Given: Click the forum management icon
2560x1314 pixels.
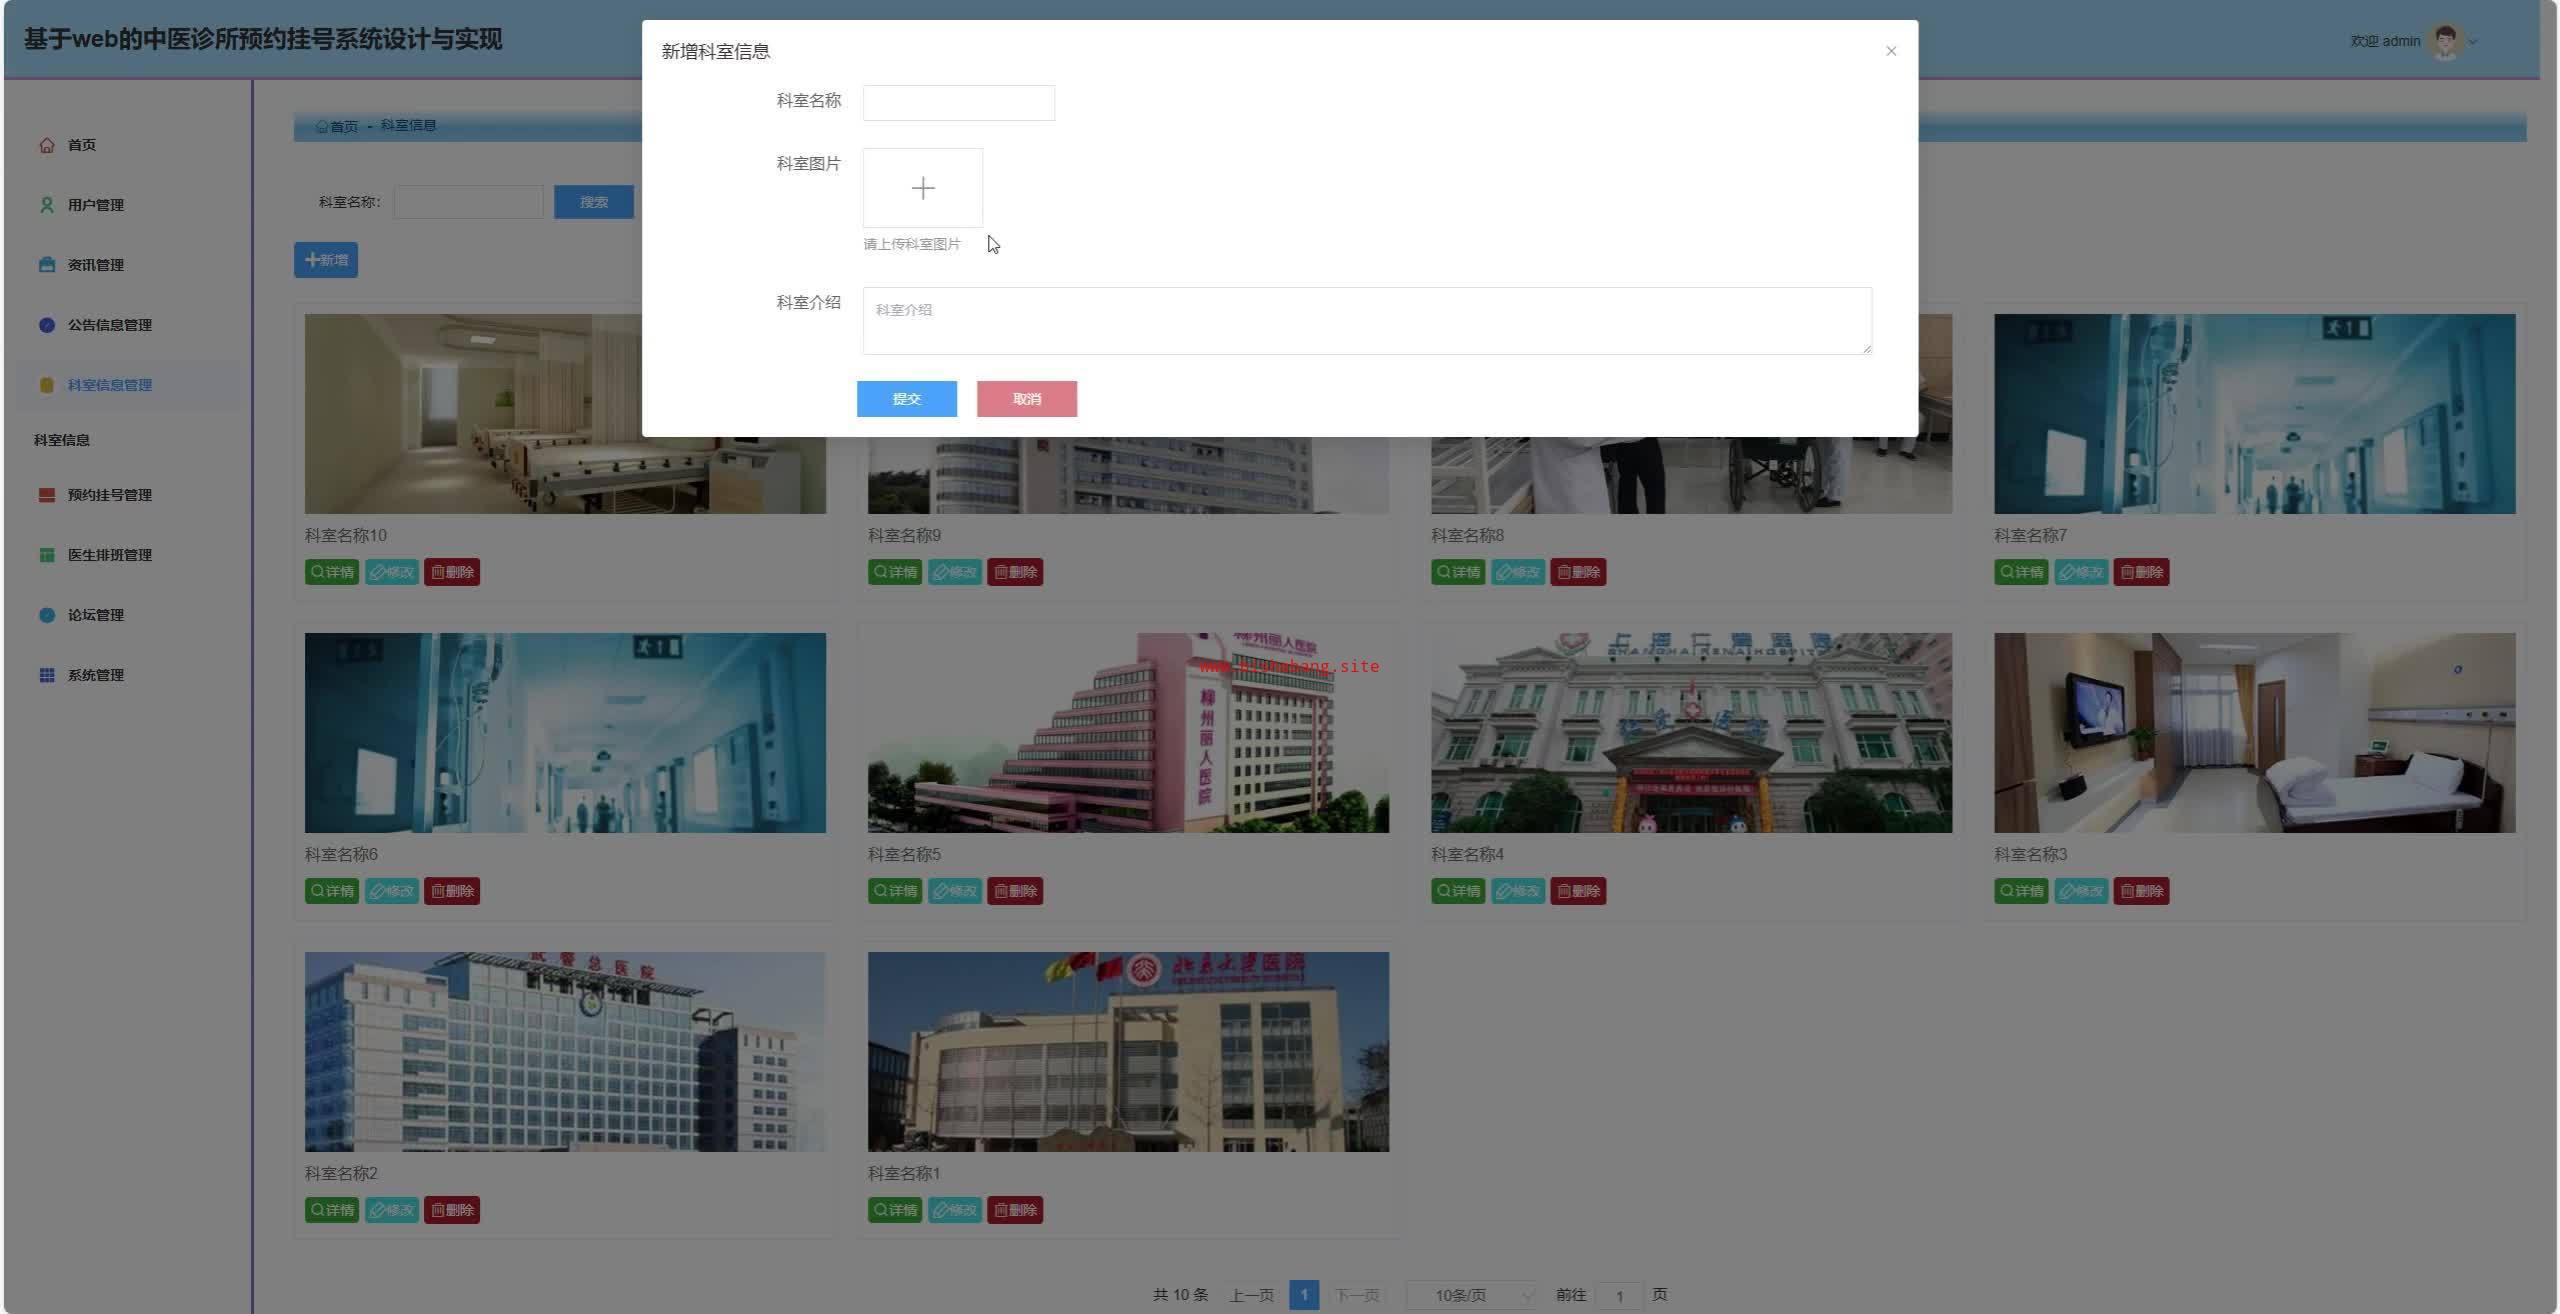Looking at the screenshot, I should pyautogui.click(x=47, y=615).
